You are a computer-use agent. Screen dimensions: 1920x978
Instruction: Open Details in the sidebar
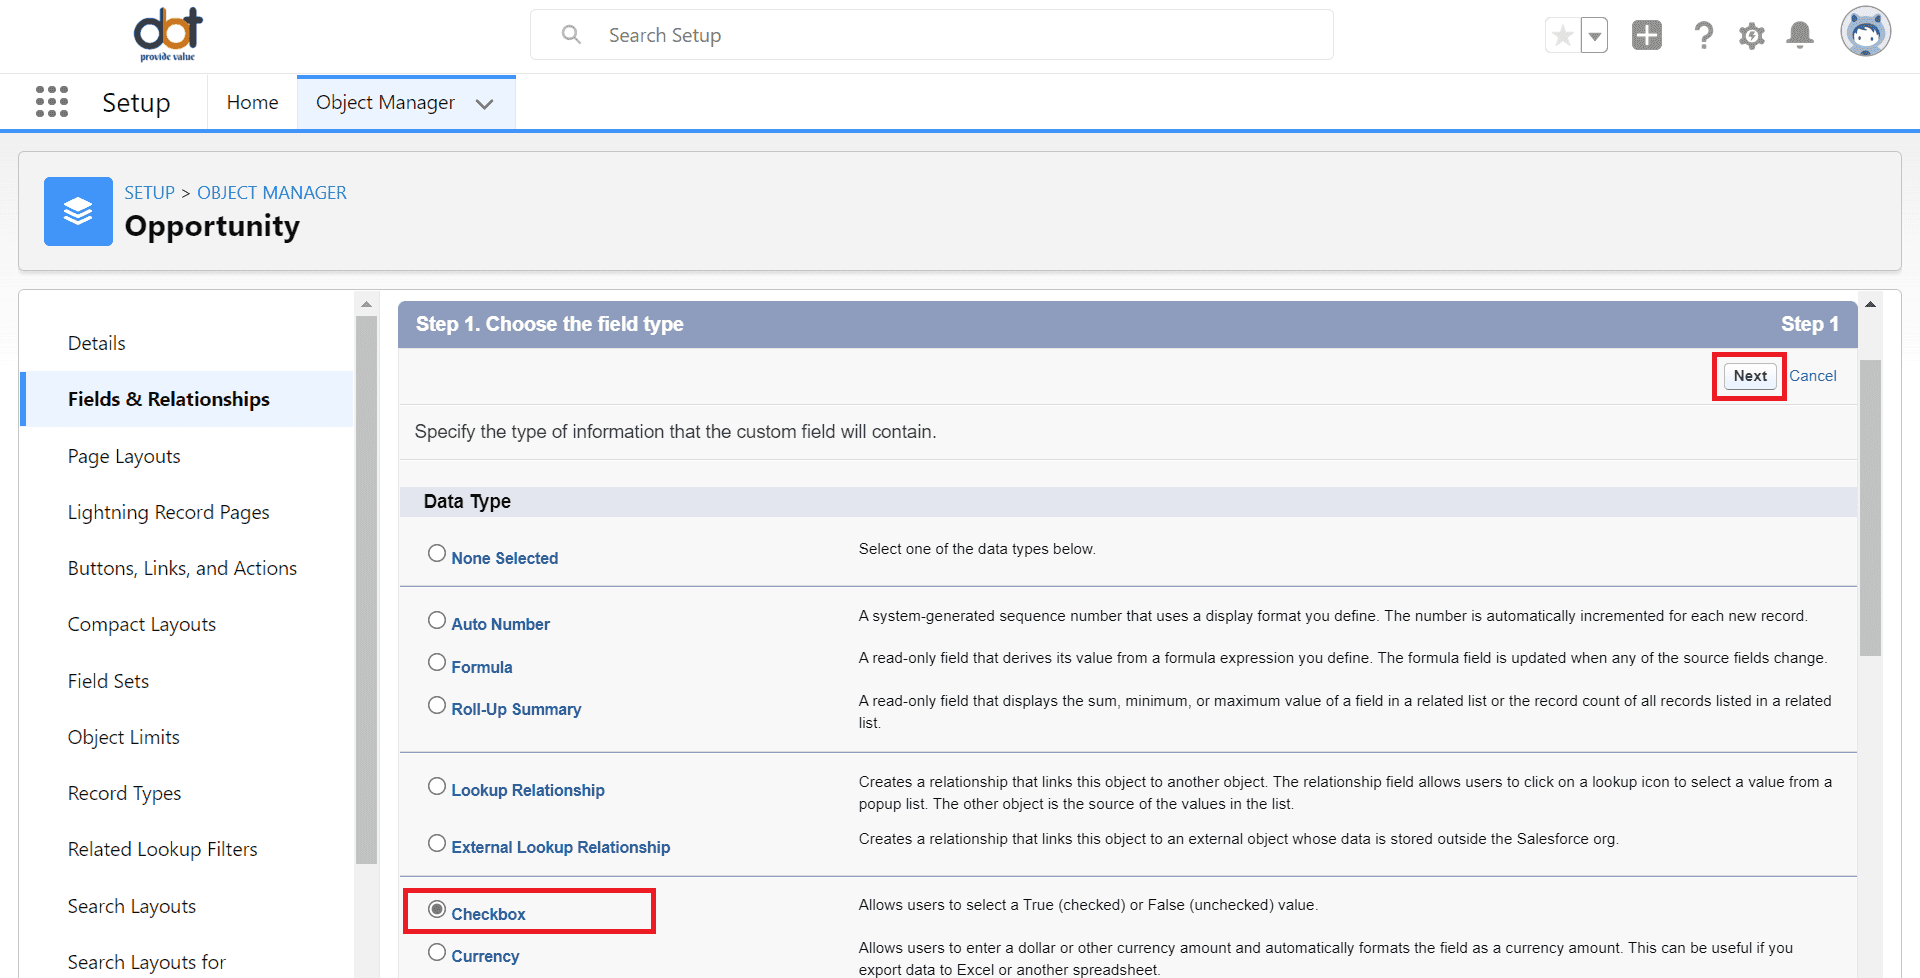[x=97, y=343]
